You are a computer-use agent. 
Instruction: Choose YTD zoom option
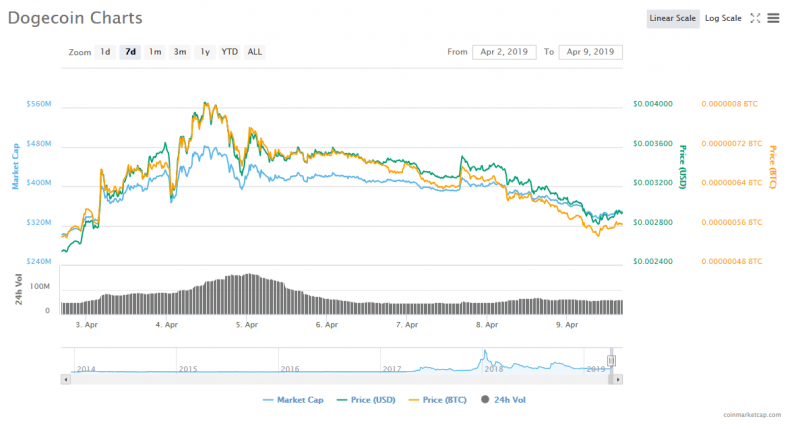tap(230, 51)
